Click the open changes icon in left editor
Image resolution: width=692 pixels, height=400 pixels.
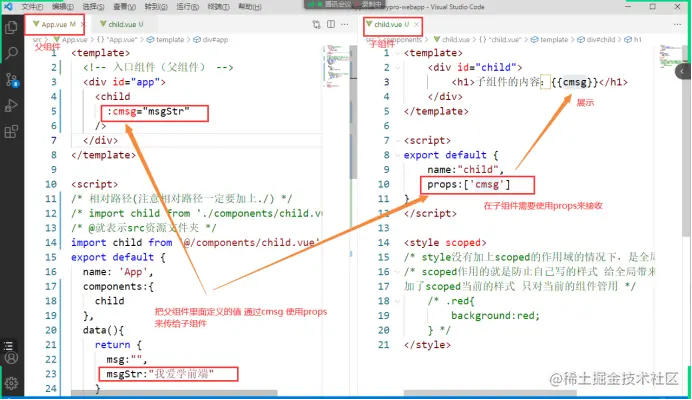[316, 24]
